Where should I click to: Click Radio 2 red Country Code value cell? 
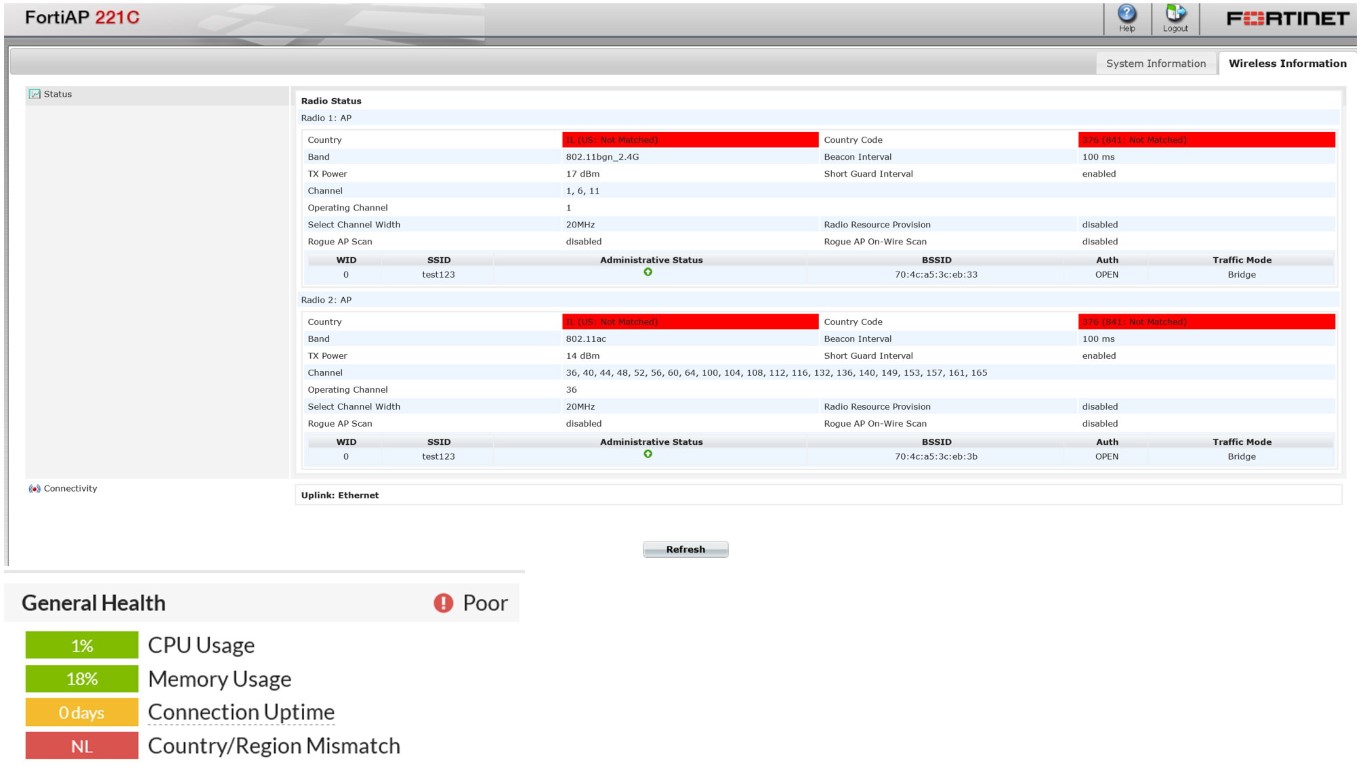[x=1207, y=322]
